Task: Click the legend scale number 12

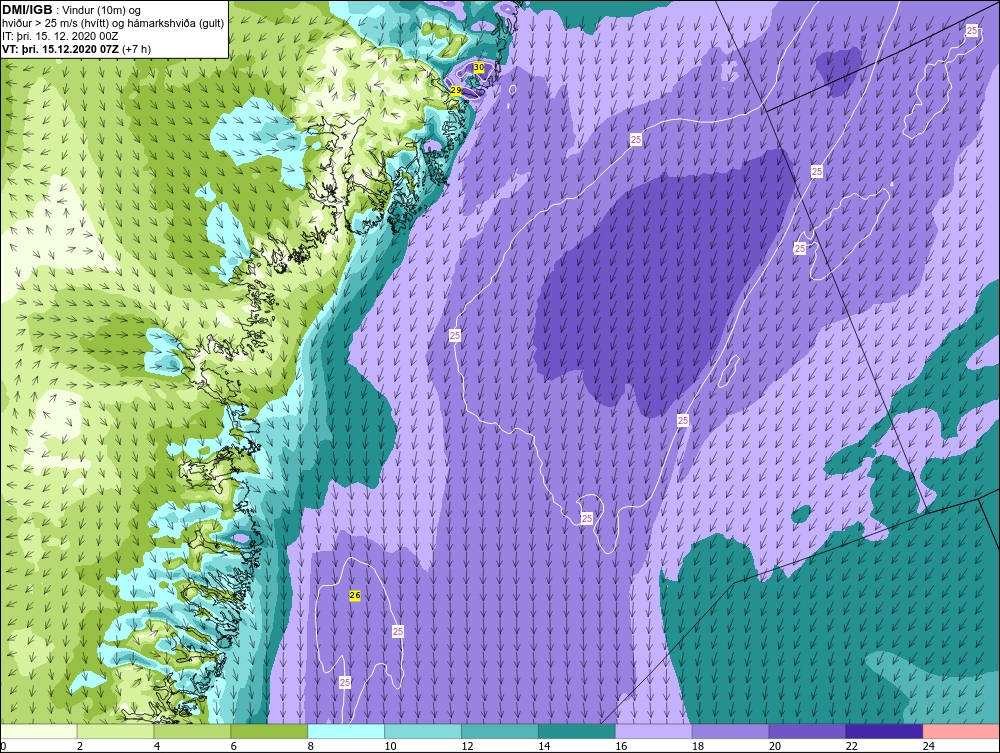Action: tap(467, 746)
